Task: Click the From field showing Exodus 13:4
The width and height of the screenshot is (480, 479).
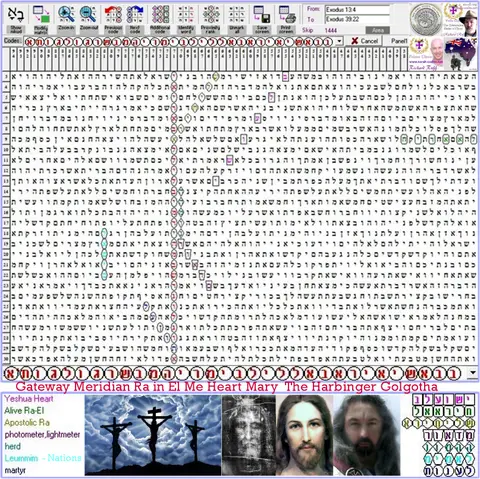Action: coord(357,10)
